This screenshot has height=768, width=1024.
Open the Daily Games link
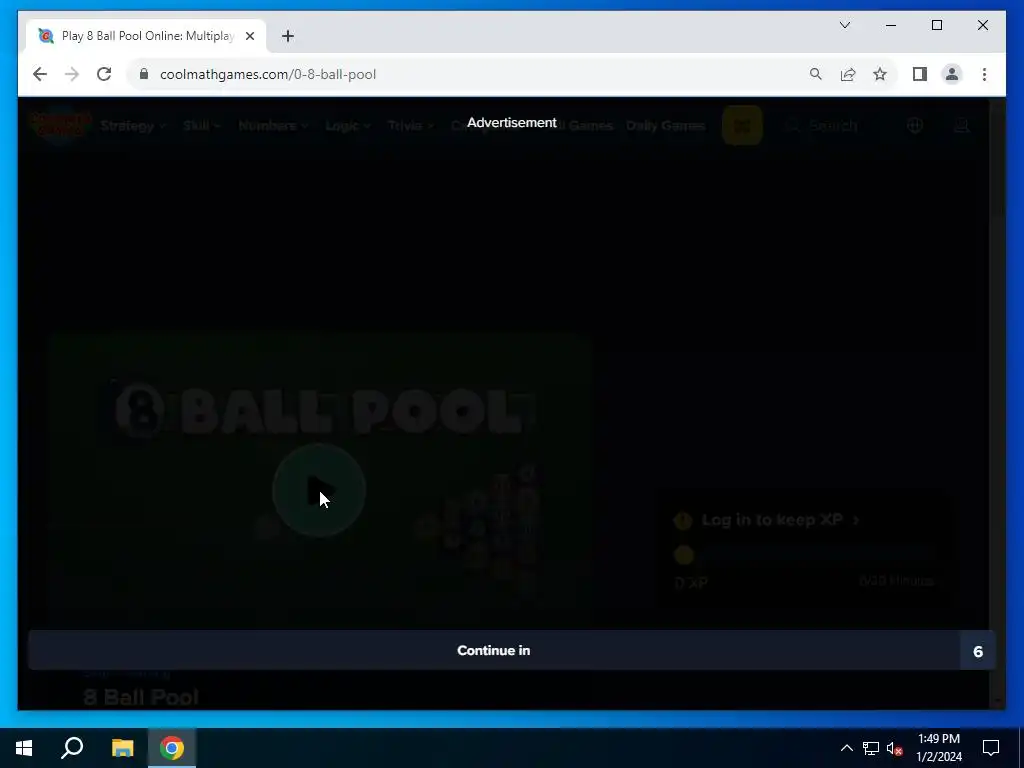click(665, 125)
